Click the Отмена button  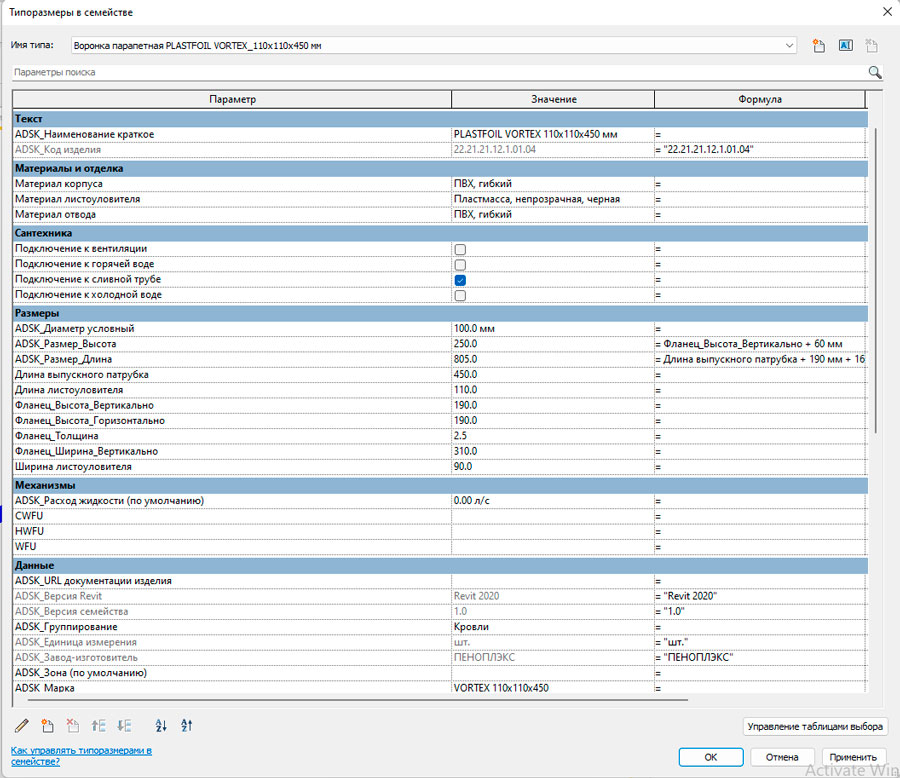[x=782, y=757]
